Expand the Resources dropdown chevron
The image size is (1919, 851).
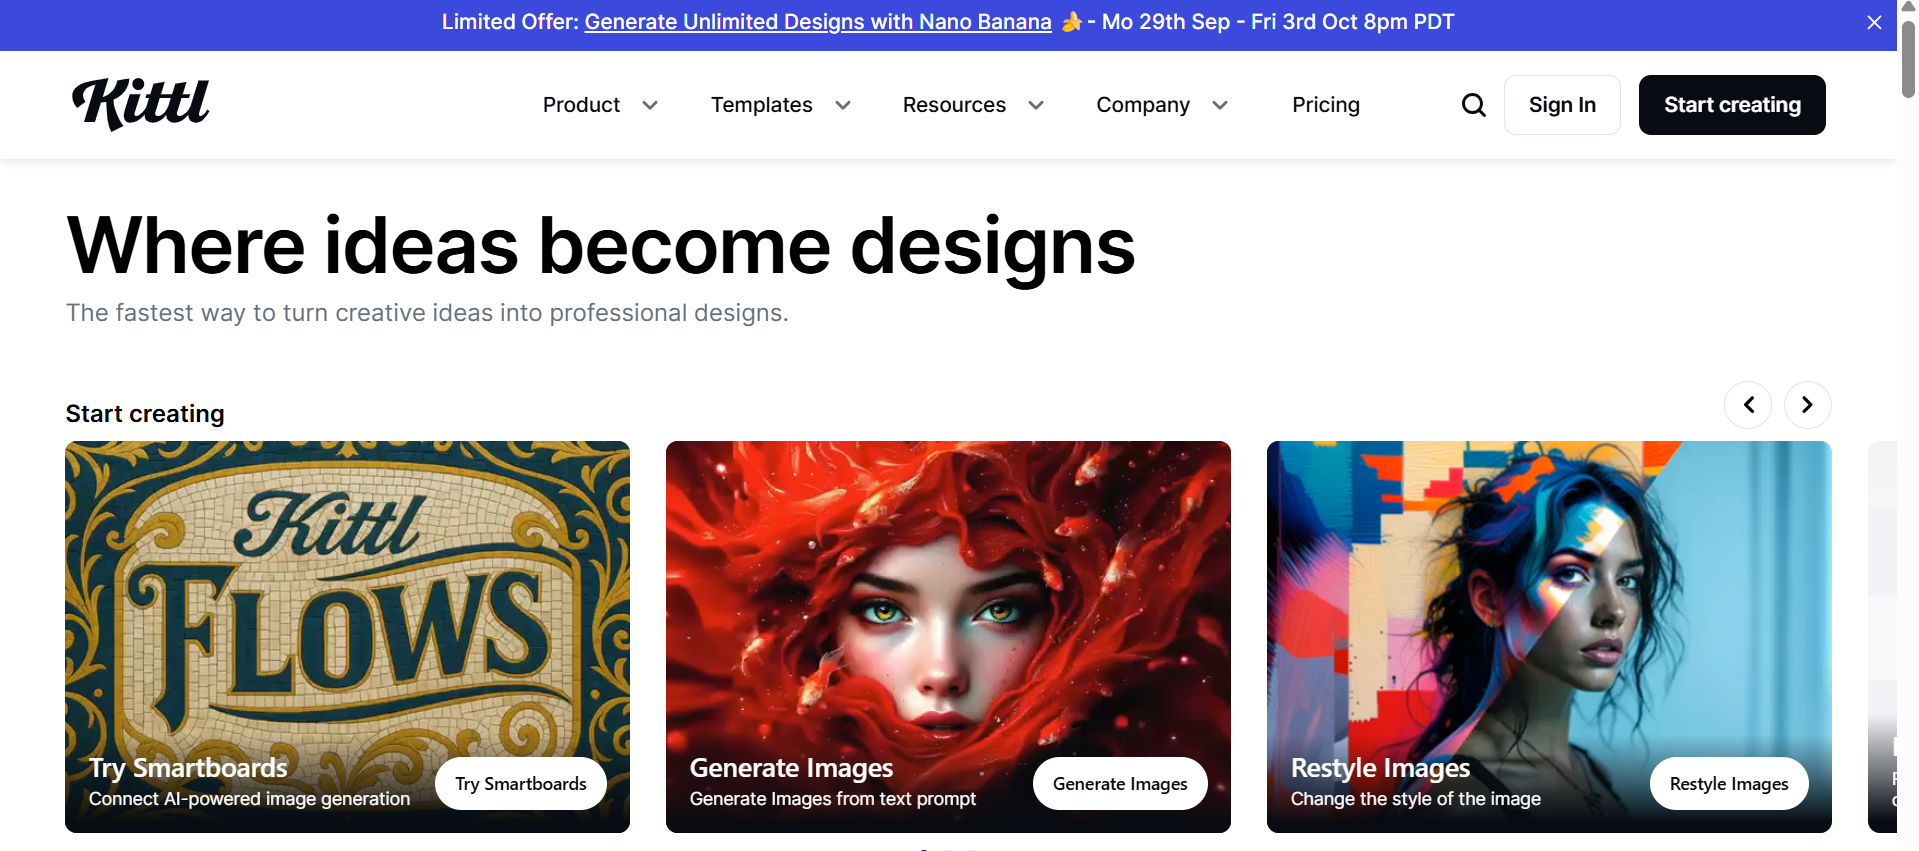pyautogui.click(x=1036, y=105)
